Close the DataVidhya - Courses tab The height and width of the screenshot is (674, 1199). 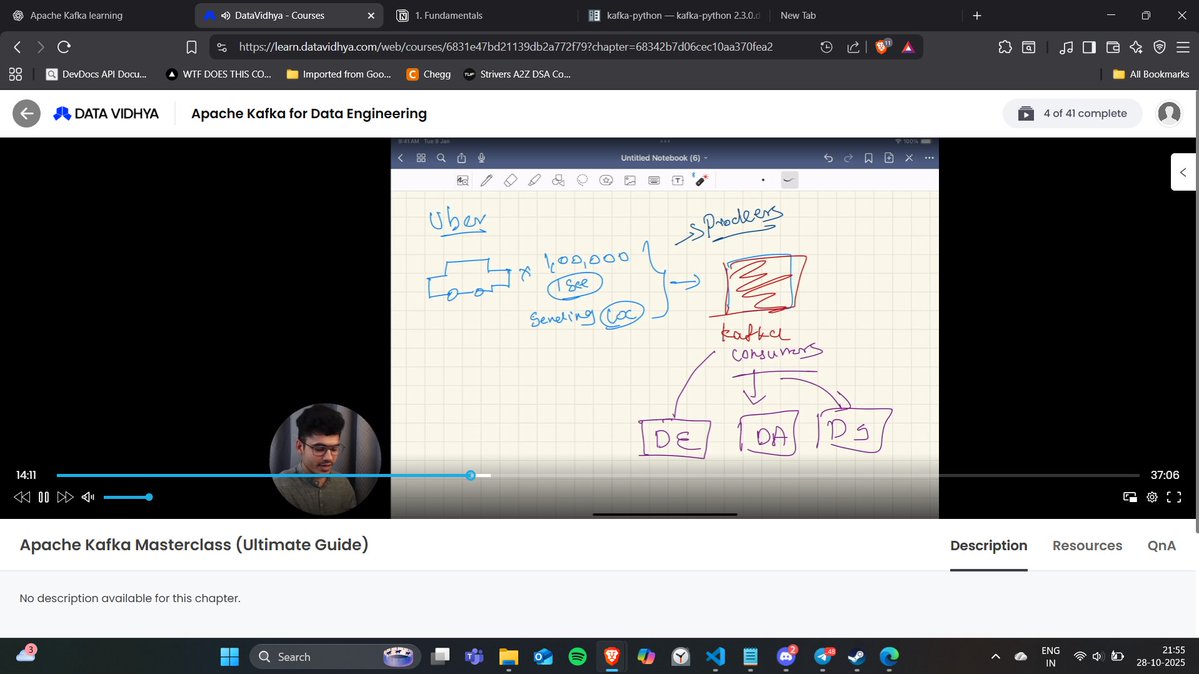[371, 15]
